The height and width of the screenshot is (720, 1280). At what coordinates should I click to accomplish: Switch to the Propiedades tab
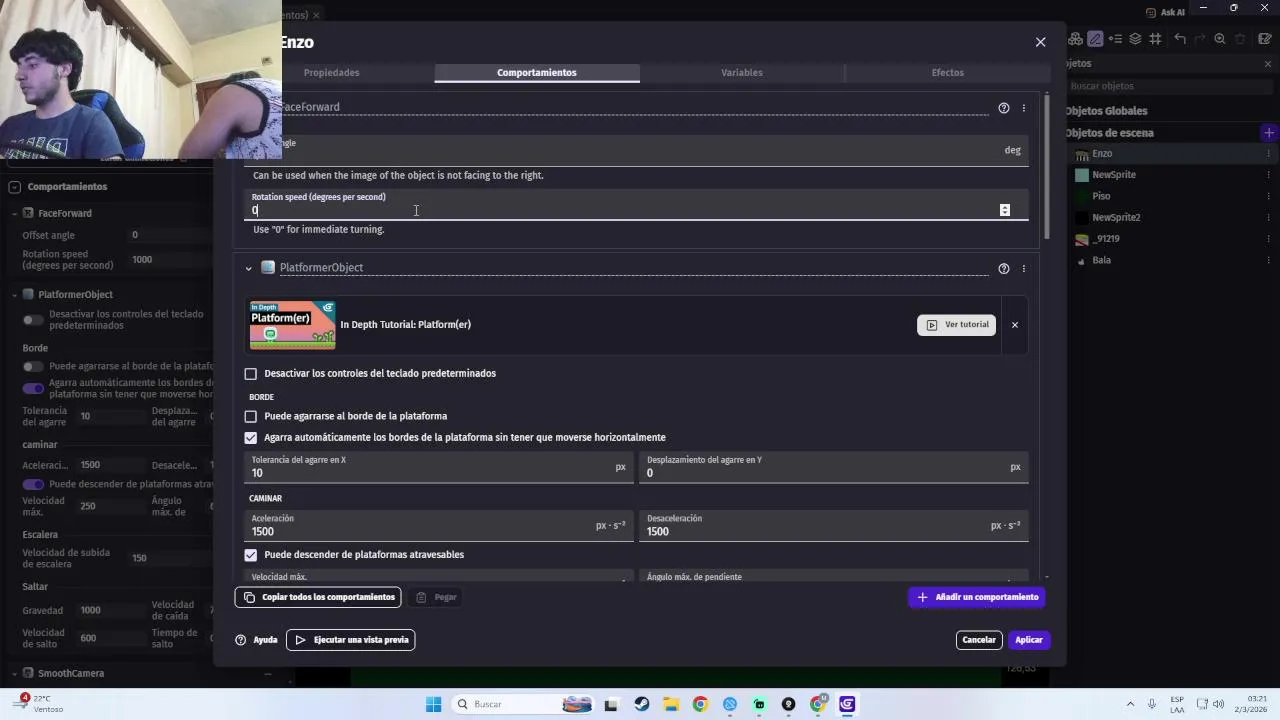point(331,73)
